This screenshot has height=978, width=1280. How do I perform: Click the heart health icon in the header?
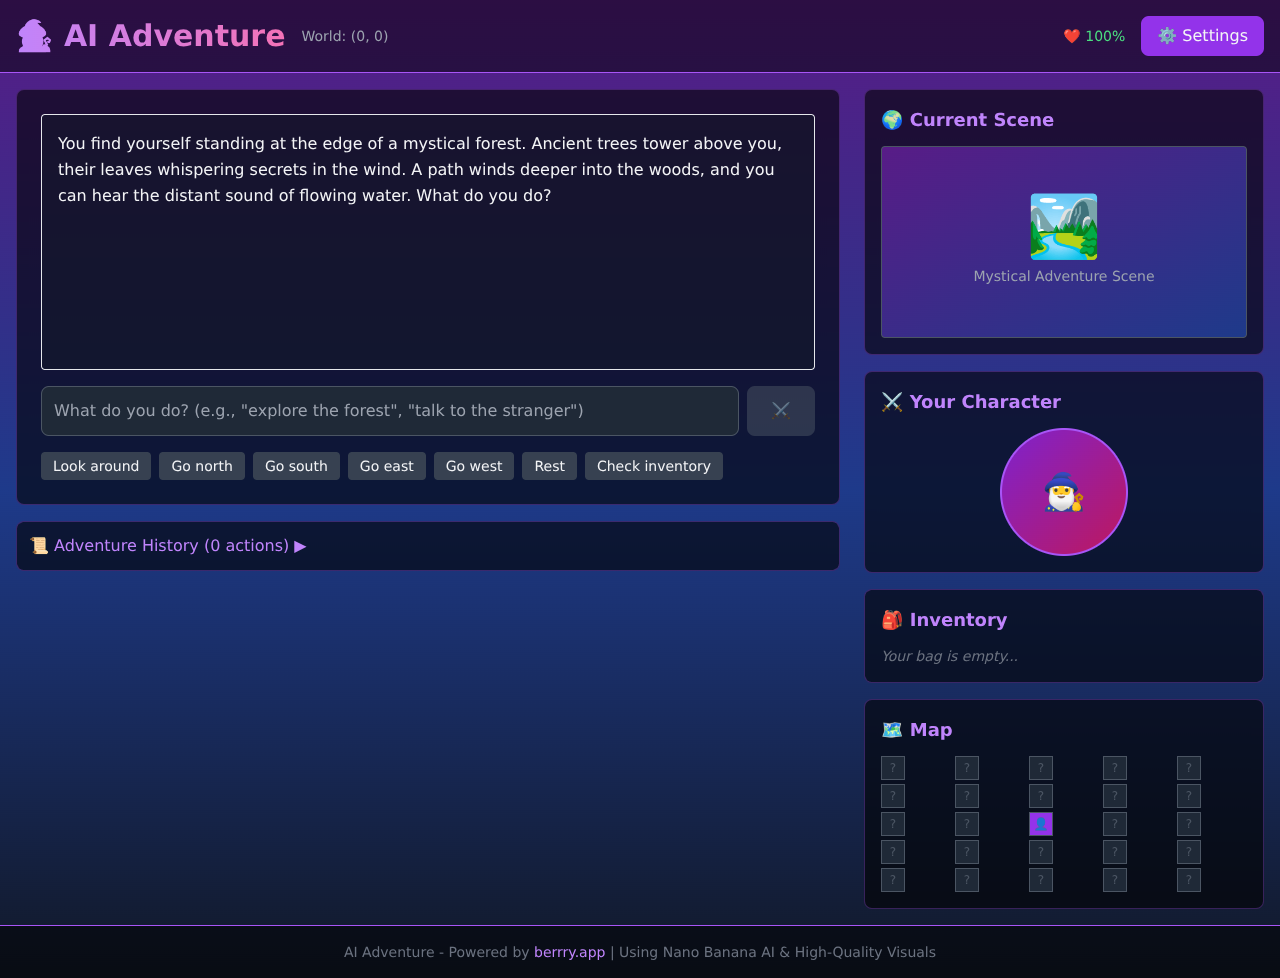coord(1070,35)
